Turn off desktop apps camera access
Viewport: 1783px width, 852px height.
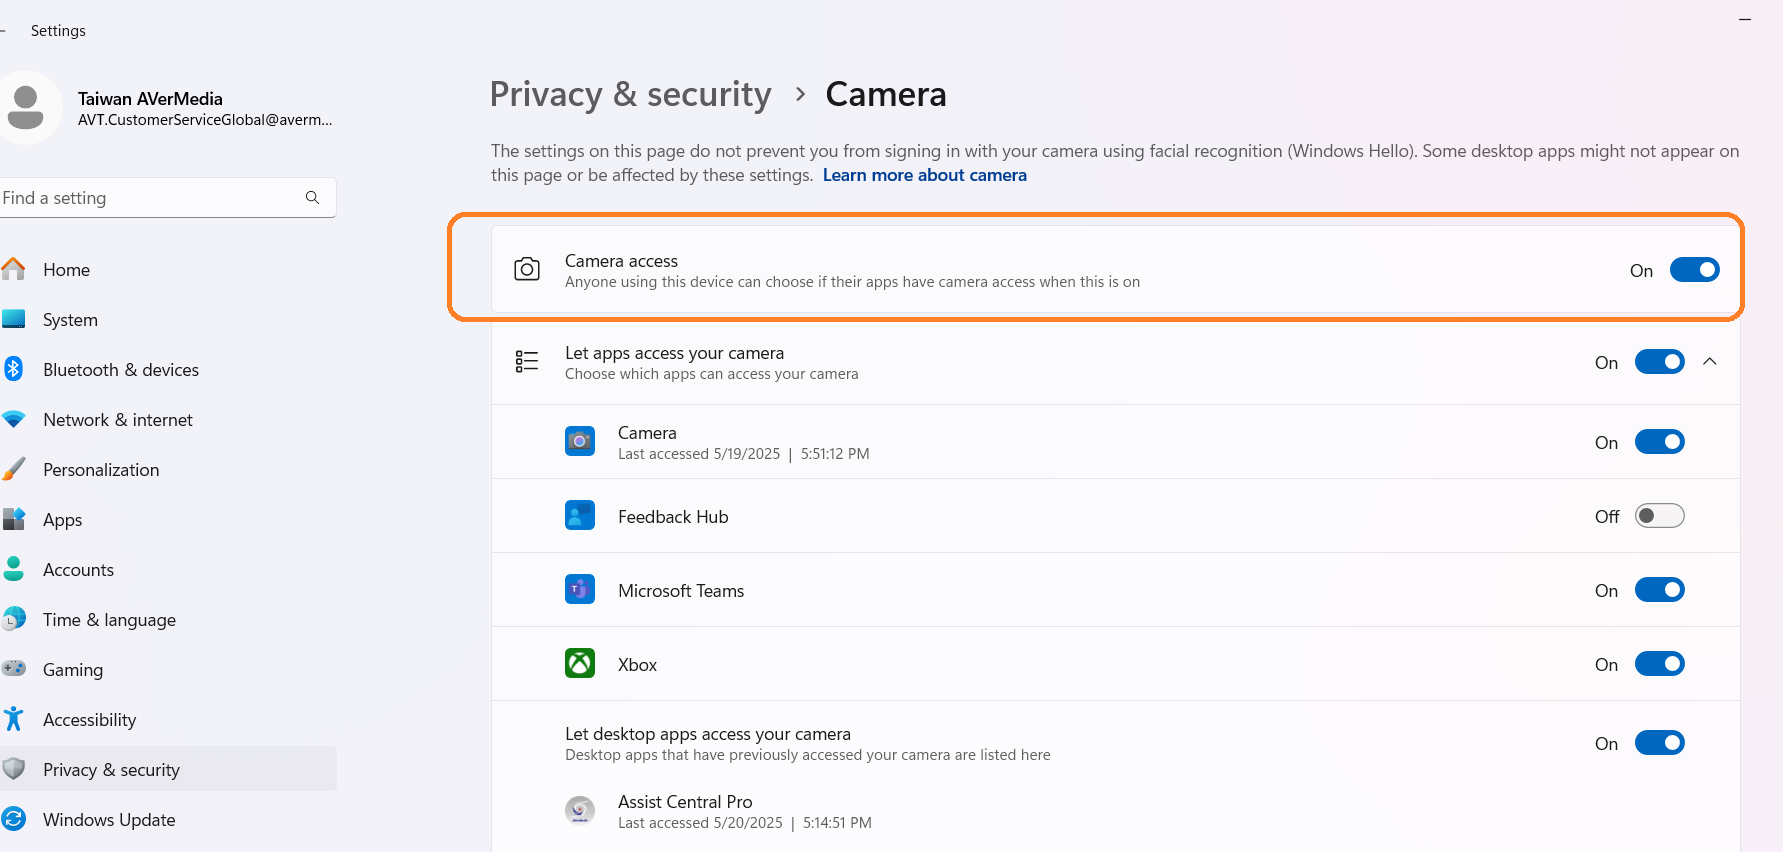[x=1659, y=743]
